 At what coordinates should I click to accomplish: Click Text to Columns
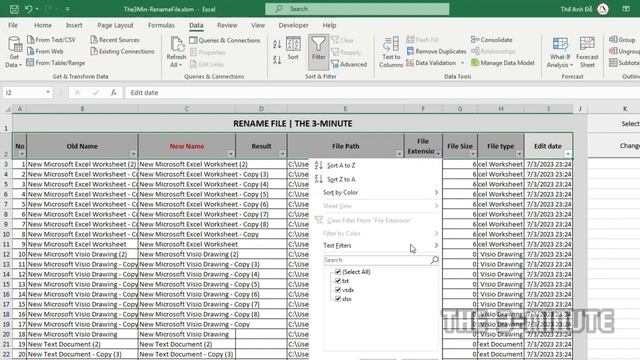pos(391,52)
